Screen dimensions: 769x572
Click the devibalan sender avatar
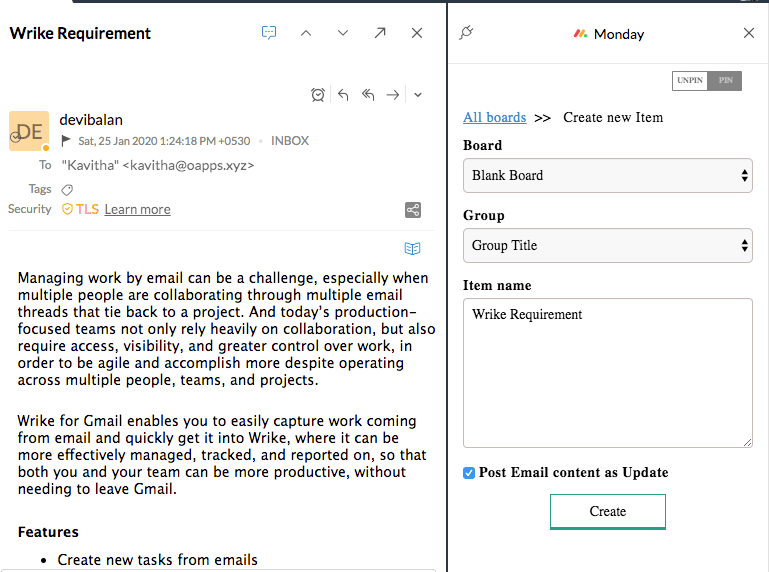[29, 131]
